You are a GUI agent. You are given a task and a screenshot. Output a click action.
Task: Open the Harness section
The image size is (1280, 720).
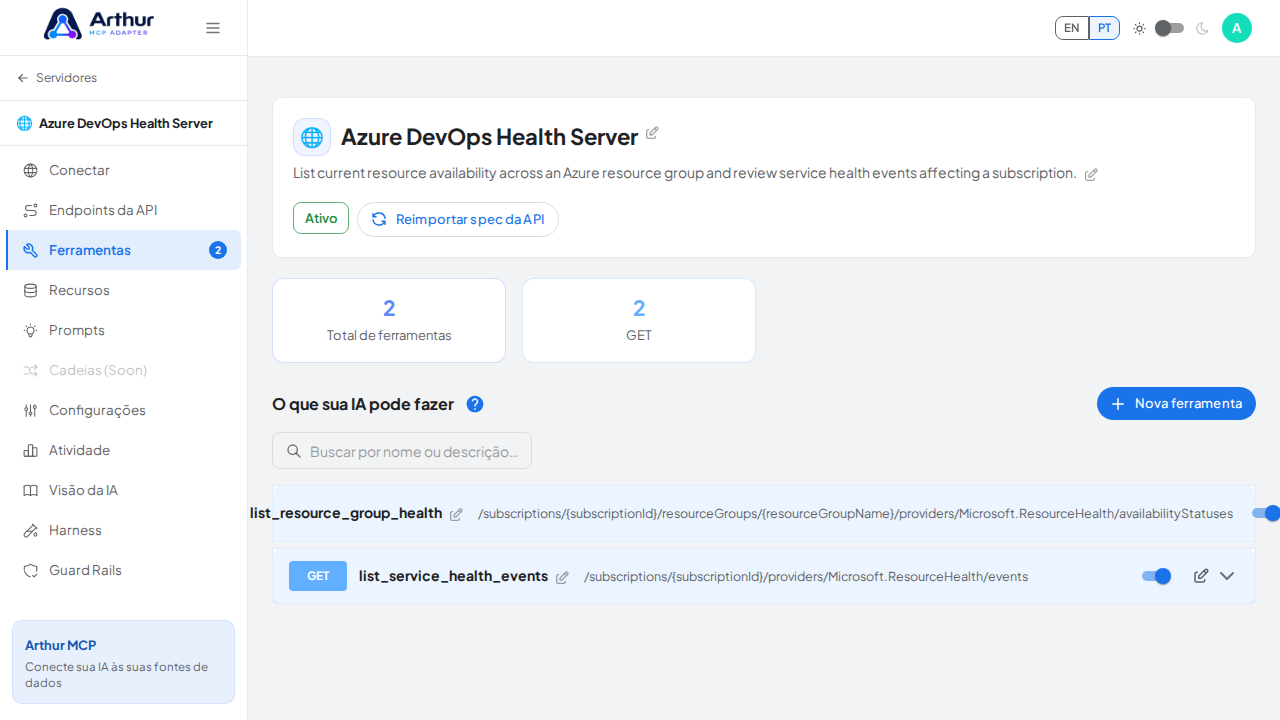point(123,530)
